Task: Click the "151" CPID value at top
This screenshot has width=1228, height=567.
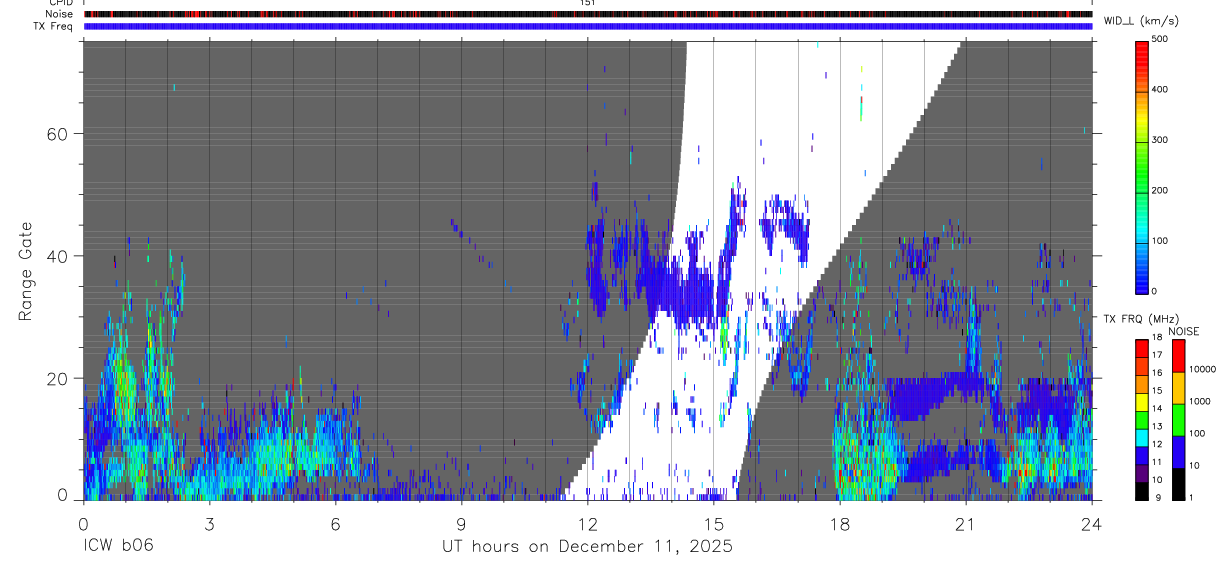Action: click(587, 3)
